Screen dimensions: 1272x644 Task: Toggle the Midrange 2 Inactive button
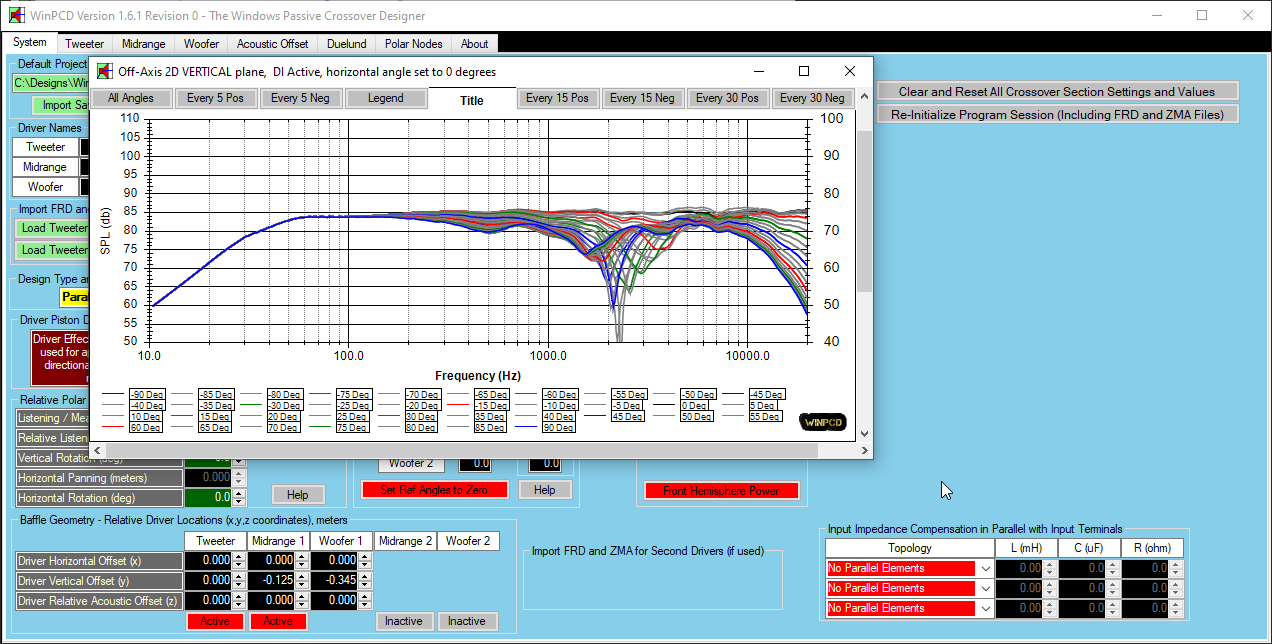404,621
